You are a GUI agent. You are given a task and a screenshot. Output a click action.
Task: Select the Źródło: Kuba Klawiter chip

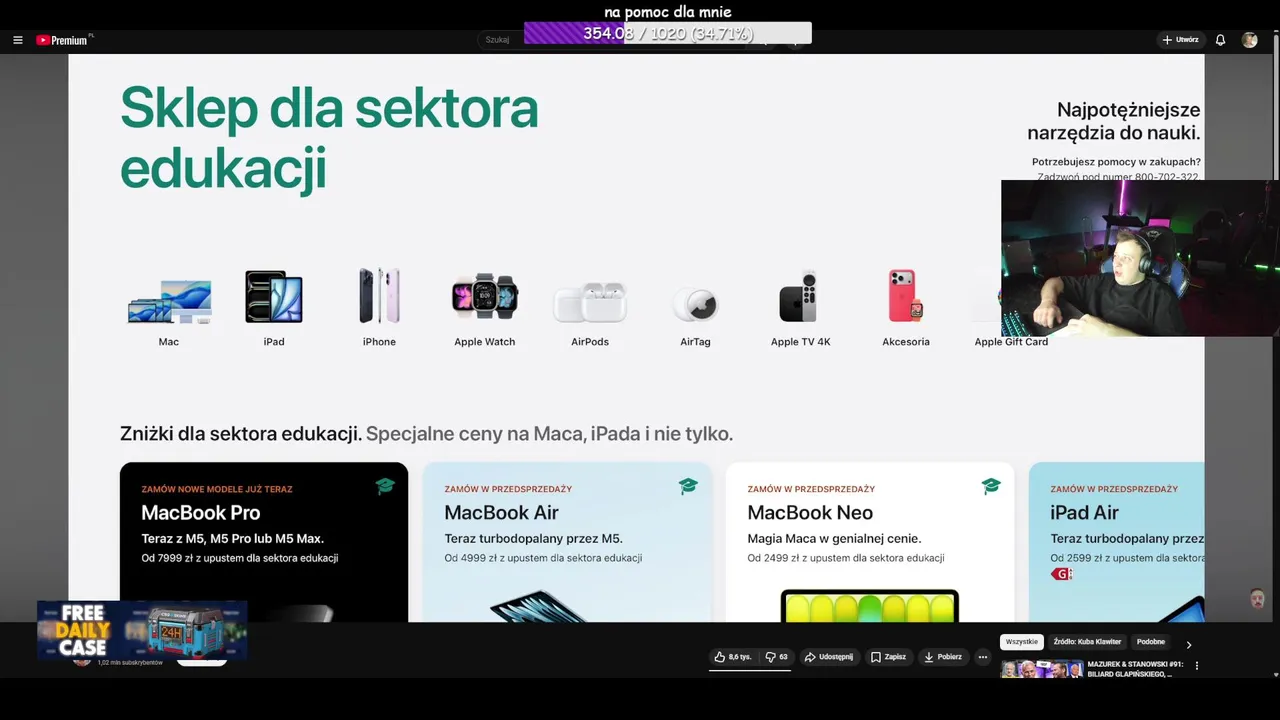[x=1087, y=642]
